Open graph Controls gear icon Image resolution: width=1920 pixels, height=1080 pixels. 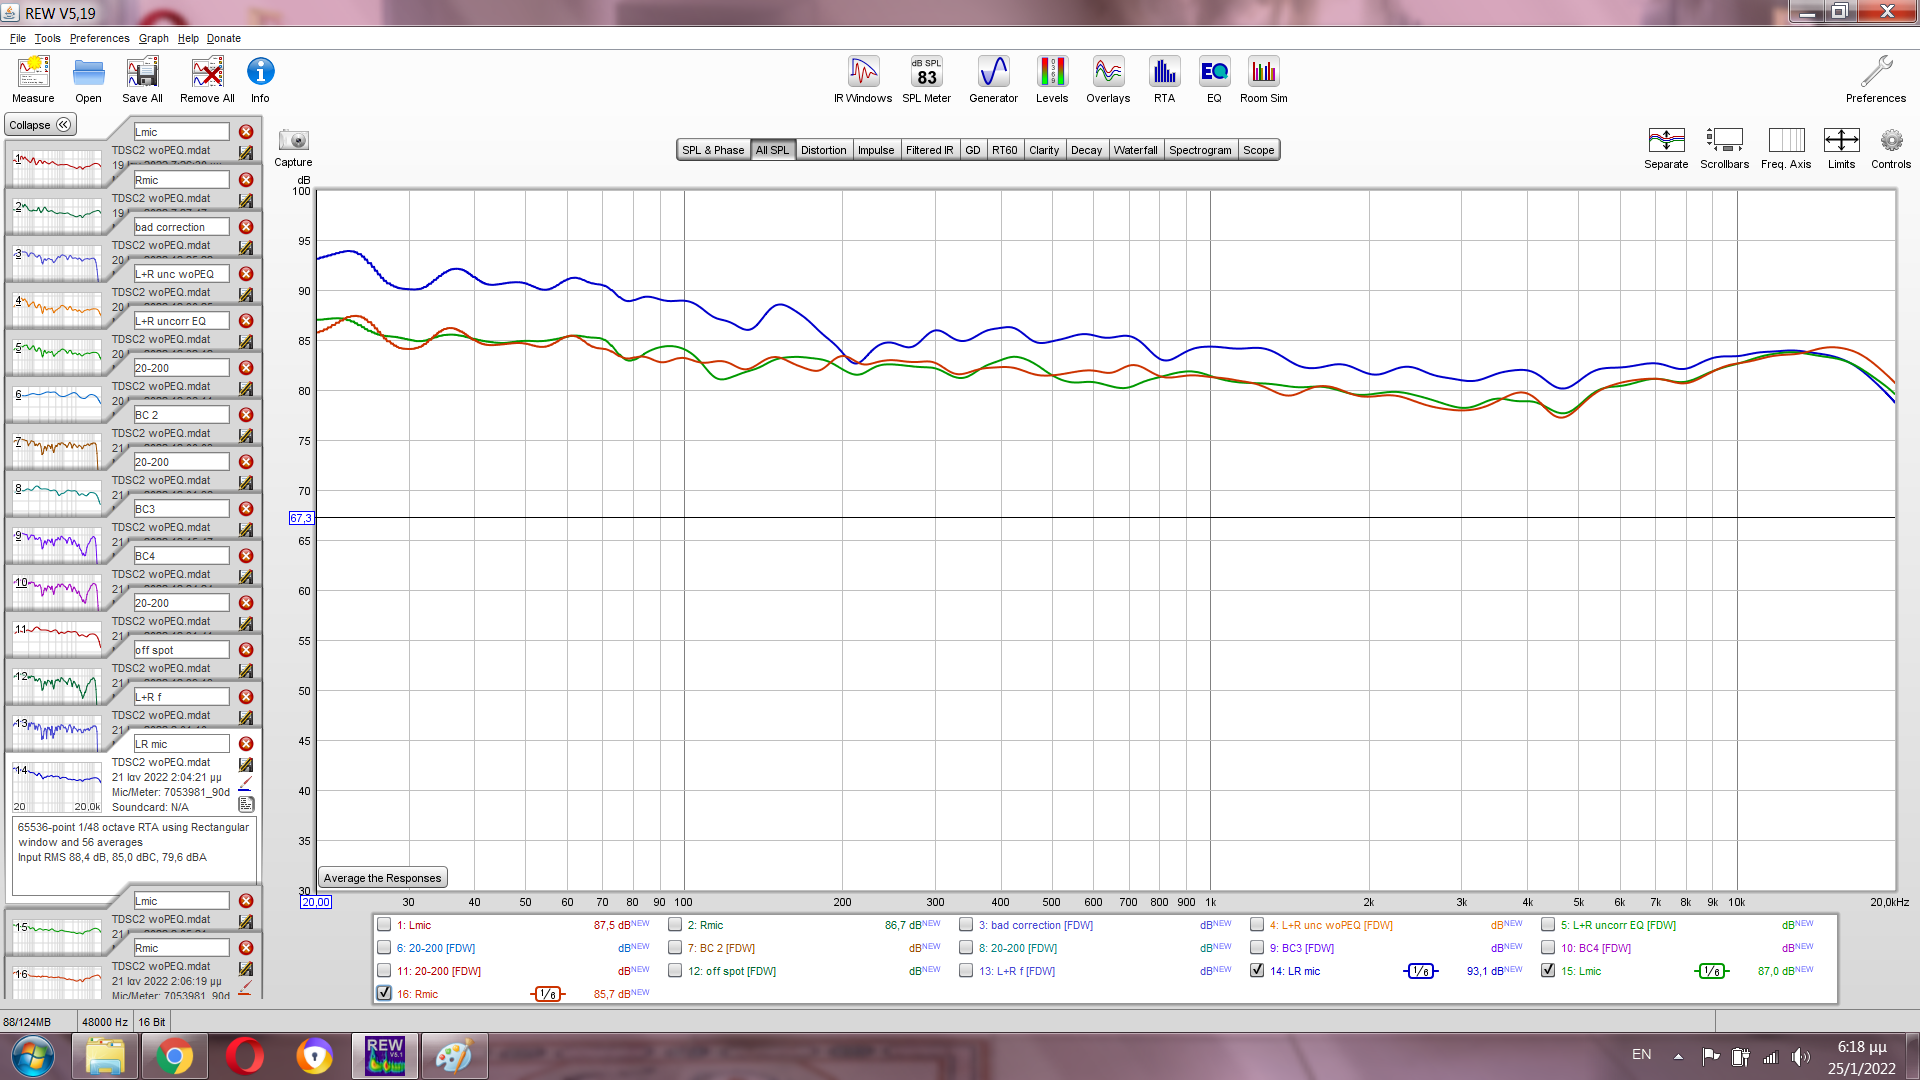tap(1890, 141)
